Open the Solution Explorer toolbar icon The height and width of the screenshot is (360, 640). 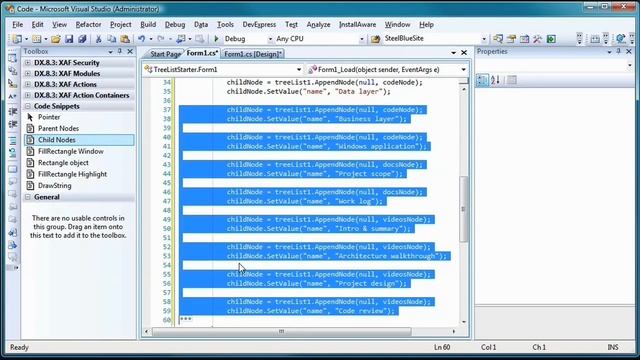[x=498, y=39]
